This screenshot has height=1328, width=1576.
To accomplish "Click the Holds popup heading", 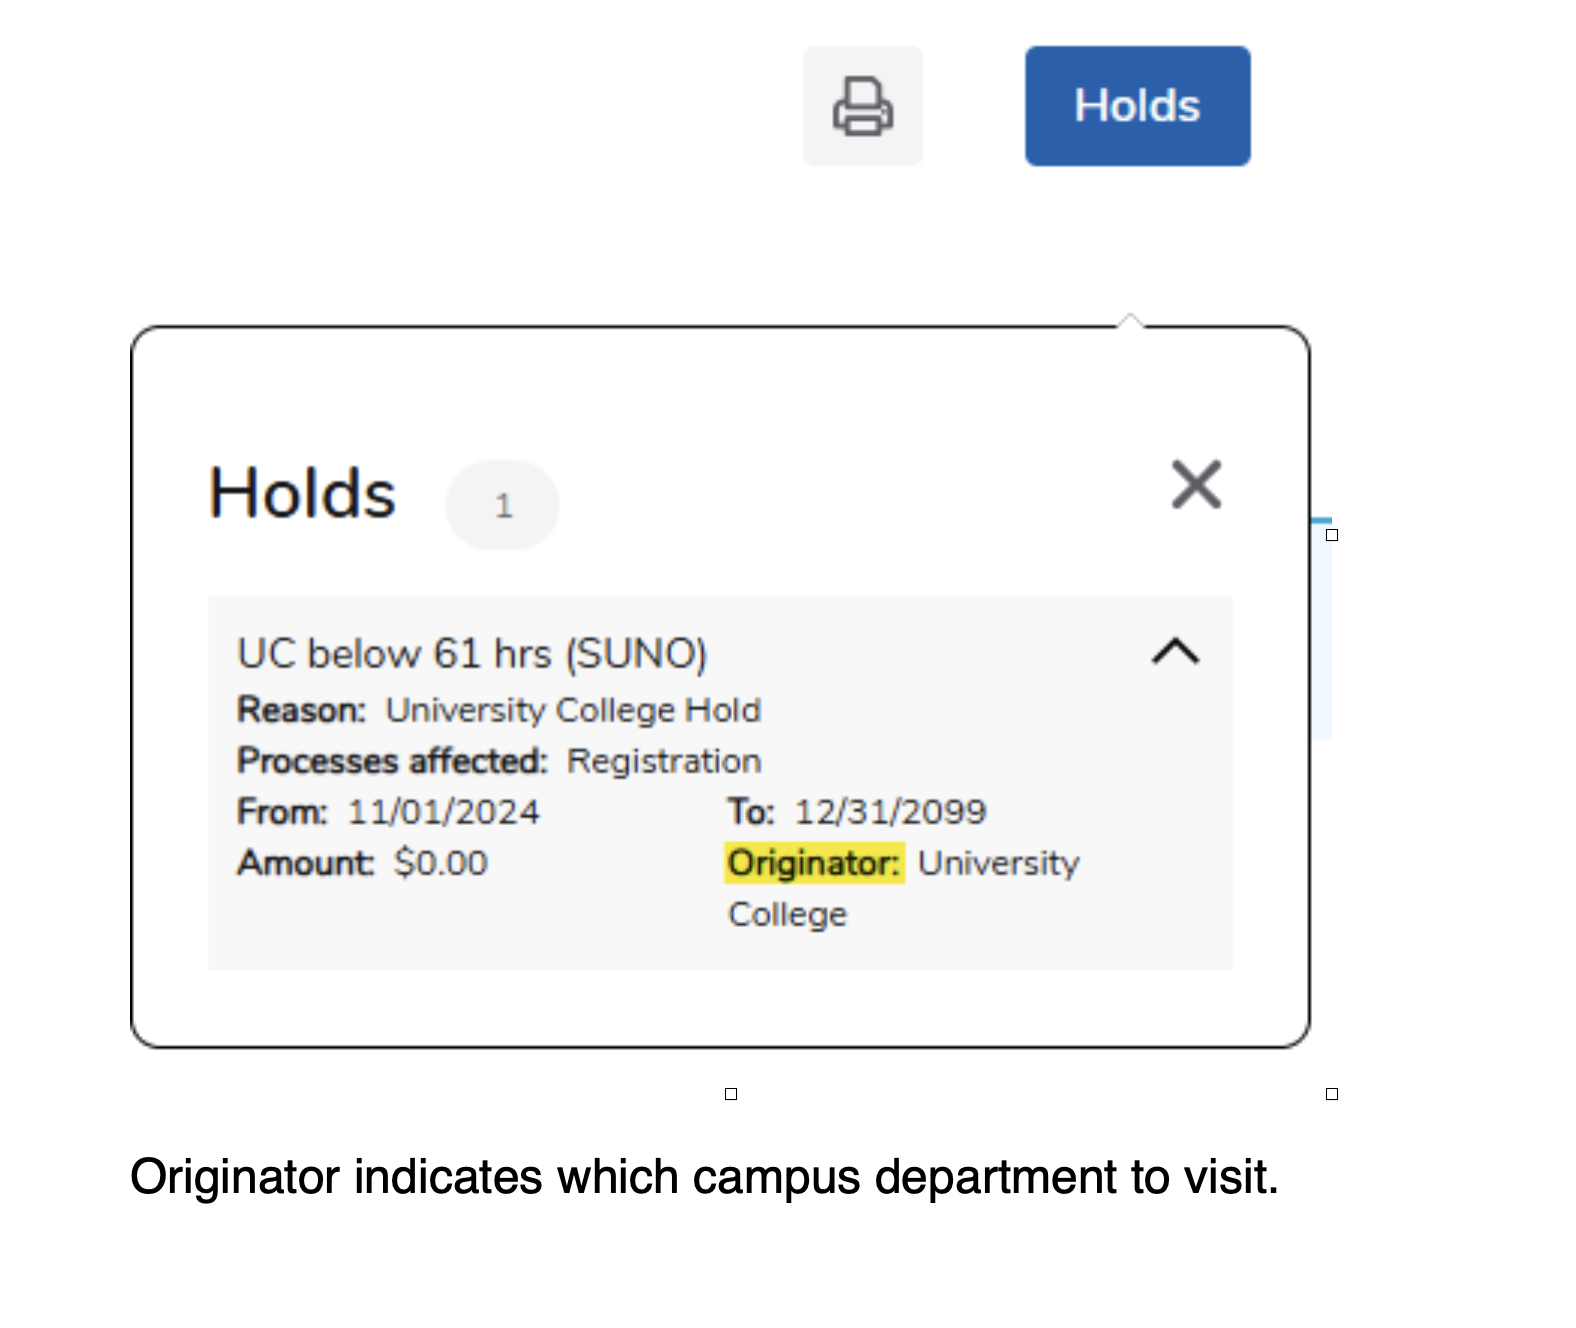I will coord(302,493).
